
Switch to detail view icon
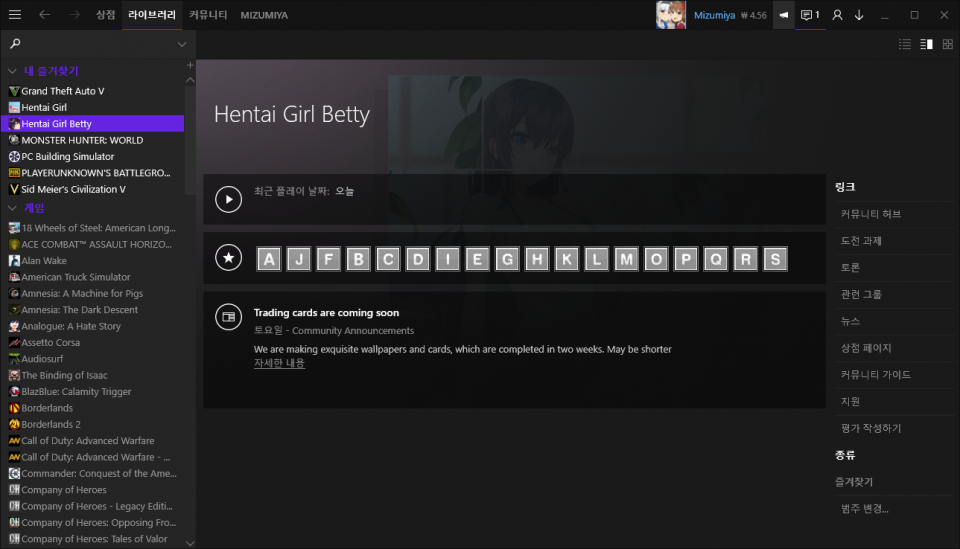[x=926, y=44]
